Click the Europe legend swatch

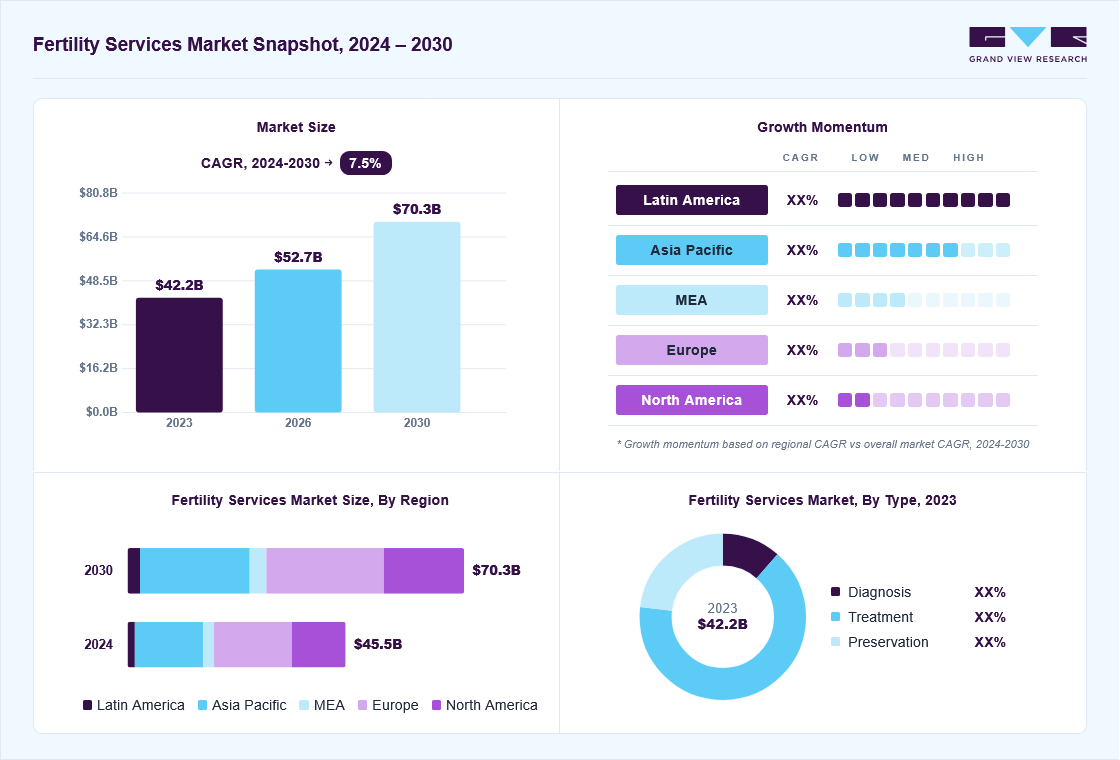pyautogui.click(x=363, y=705)
